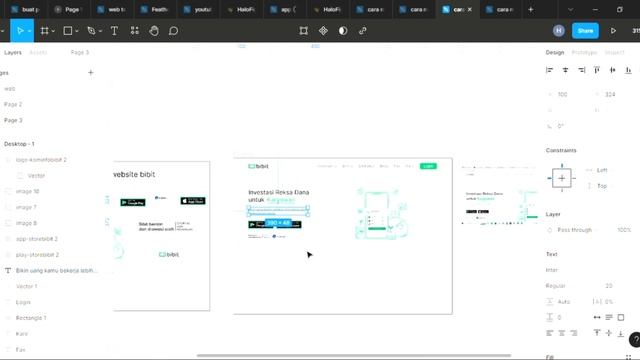Select the 'Bikin uang kamu bekerja' text layer
The width and height of the screenshot is (640, 360).
(x=56, y=271)
